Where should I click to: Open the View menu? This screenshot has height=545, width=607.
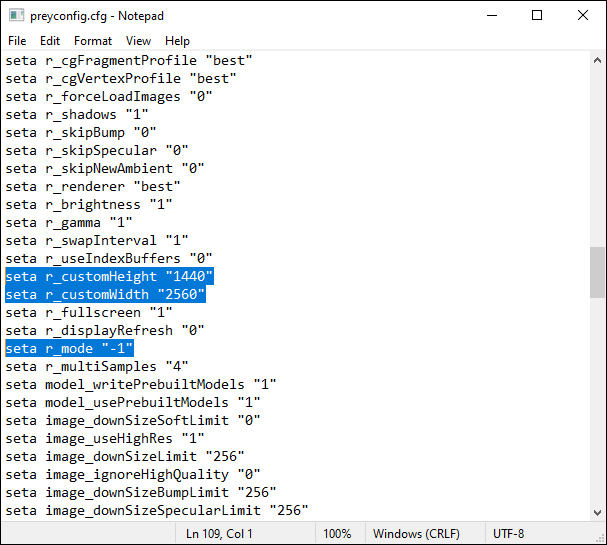tap(138, 41)
